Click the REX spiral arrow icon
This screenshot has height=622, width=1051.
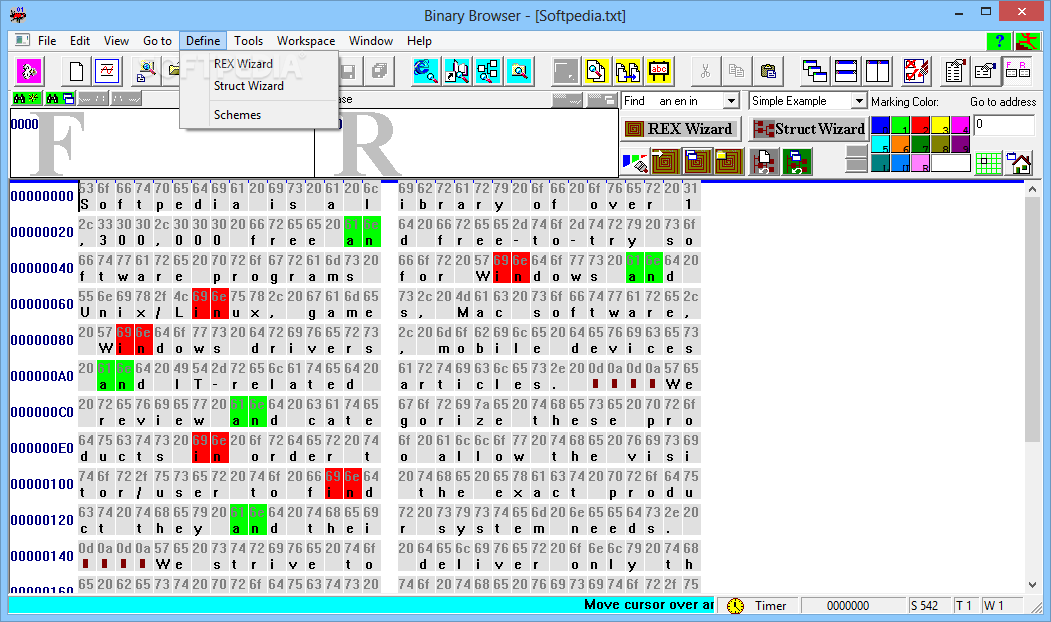[664, 162]
